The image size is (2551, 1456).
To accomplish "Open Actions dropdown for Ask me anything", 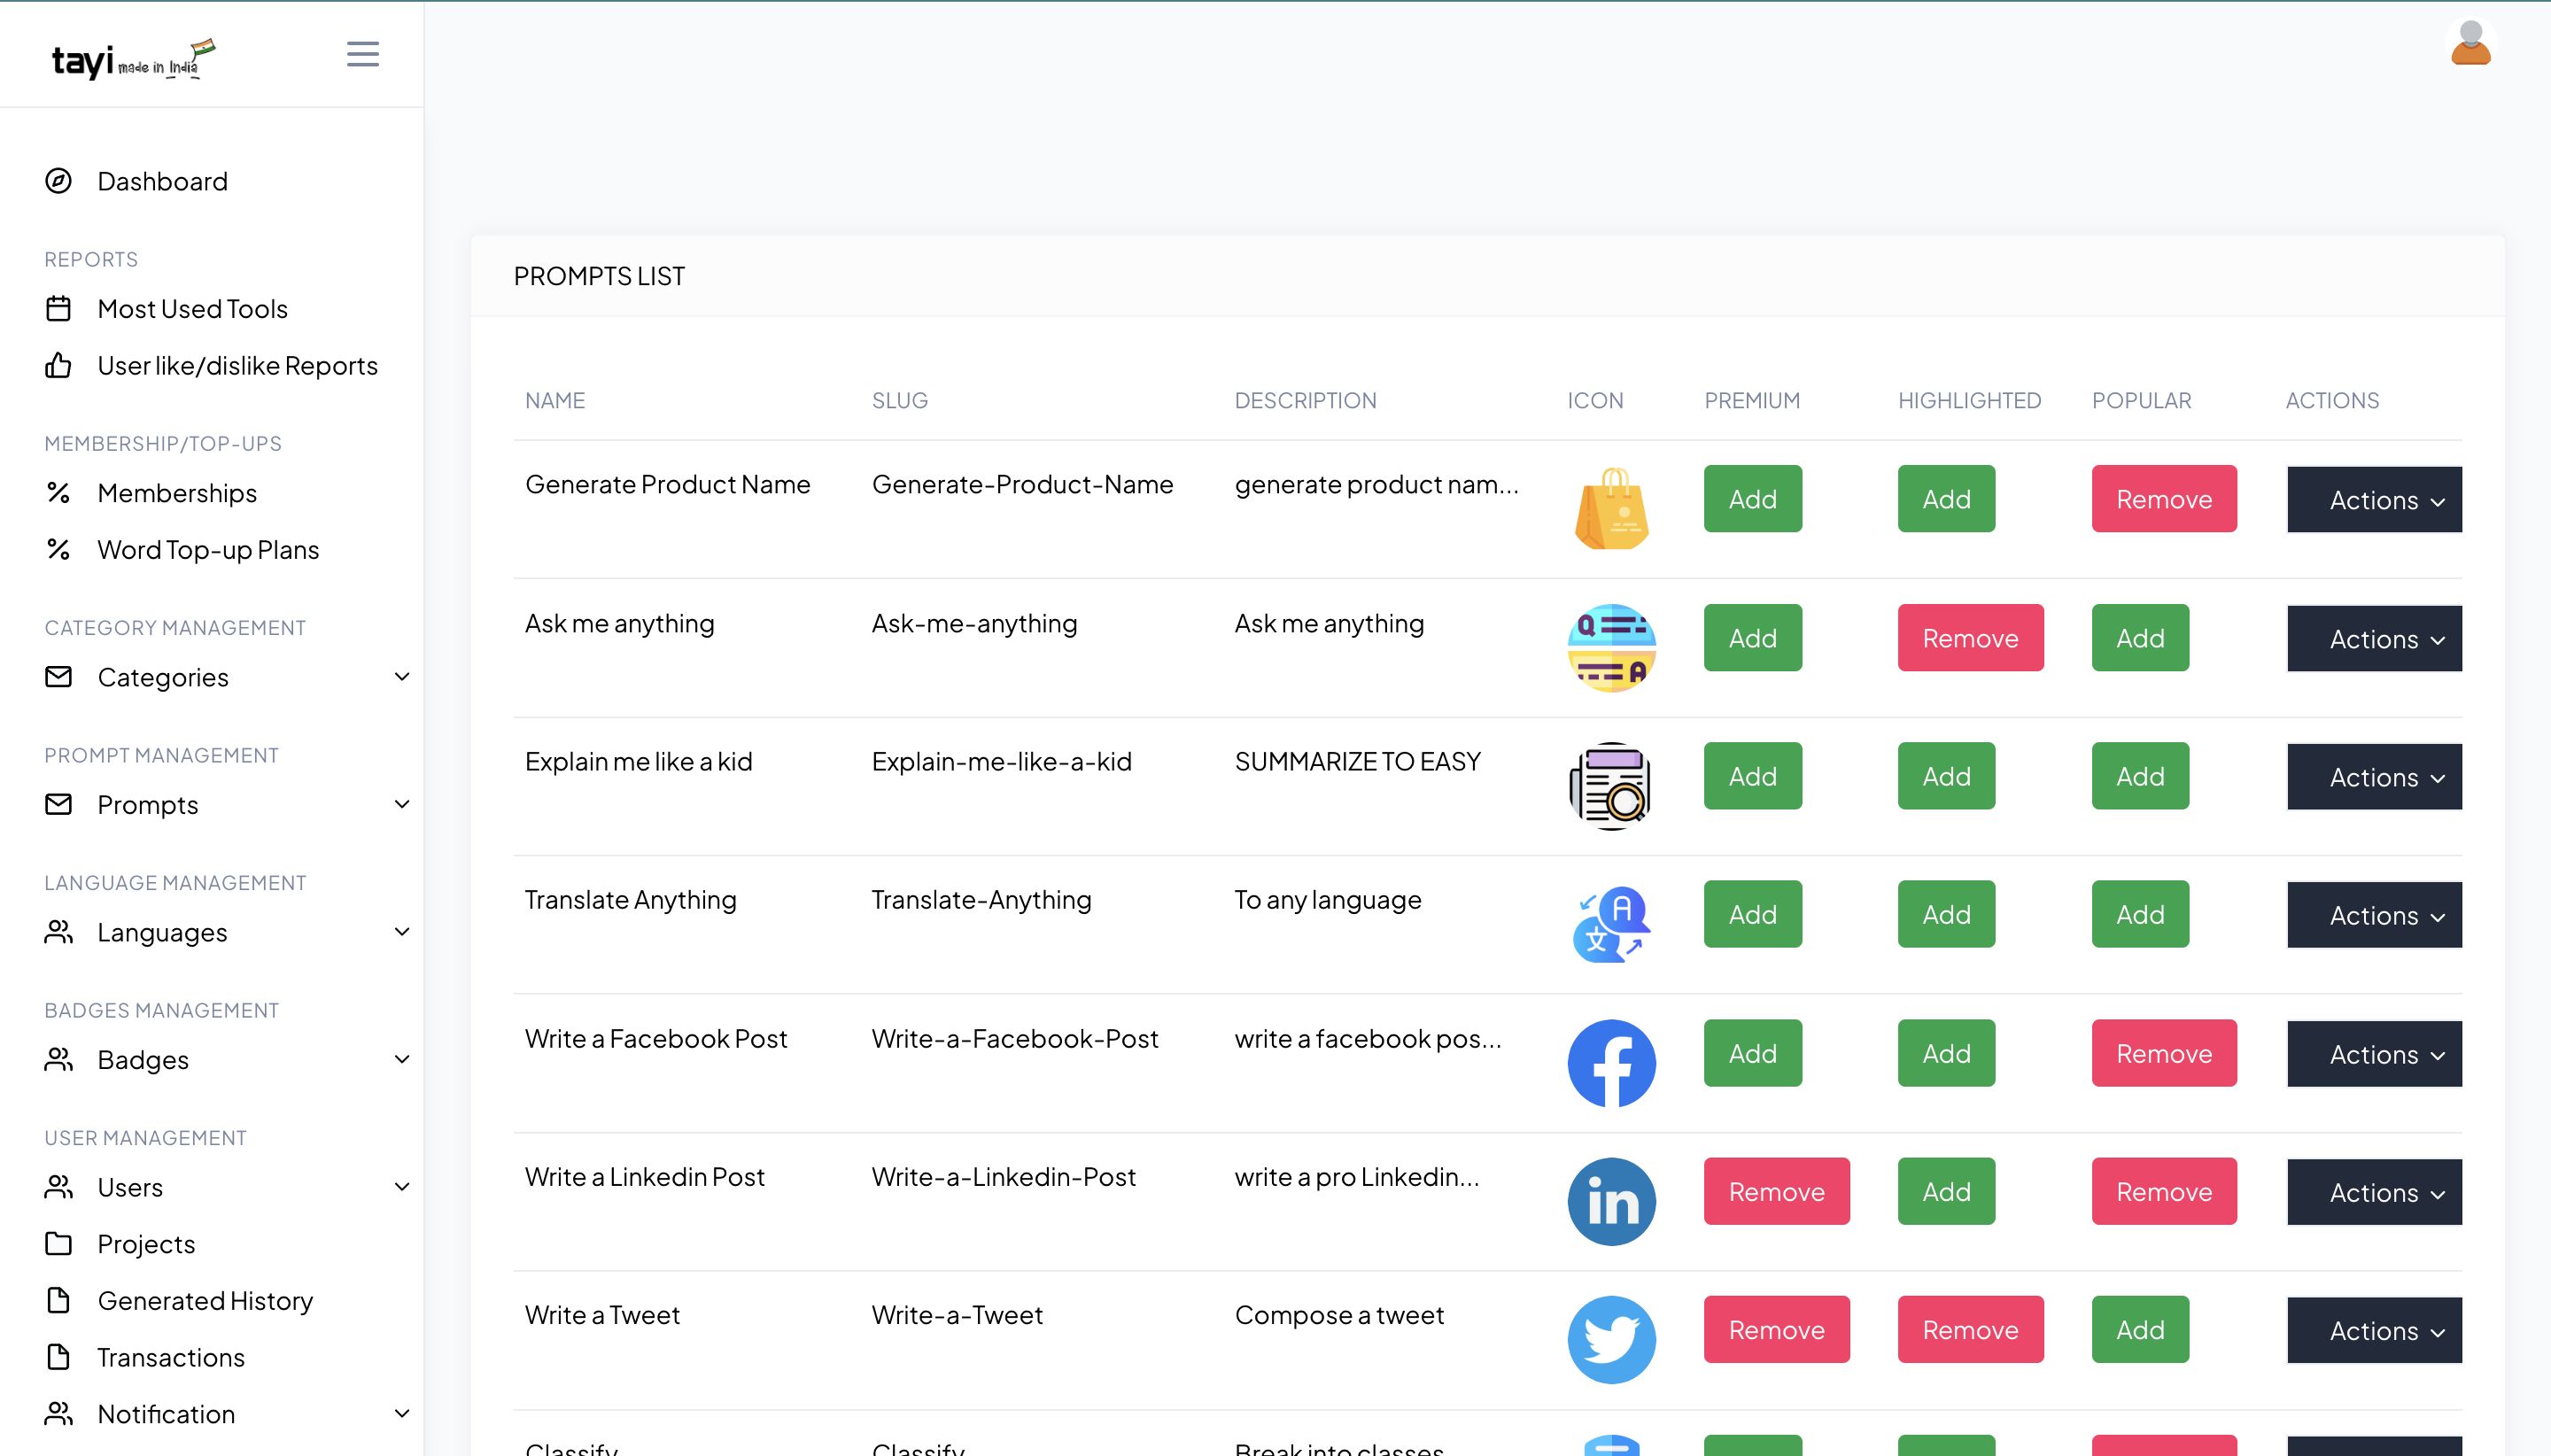I will (x=2374, y=638).
